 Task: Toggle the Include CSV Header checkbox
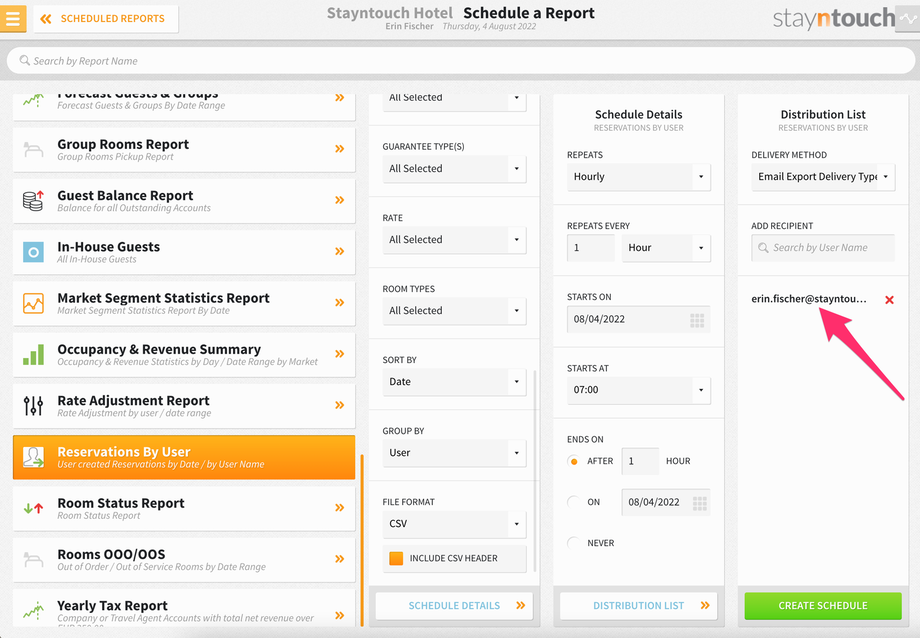397,558
